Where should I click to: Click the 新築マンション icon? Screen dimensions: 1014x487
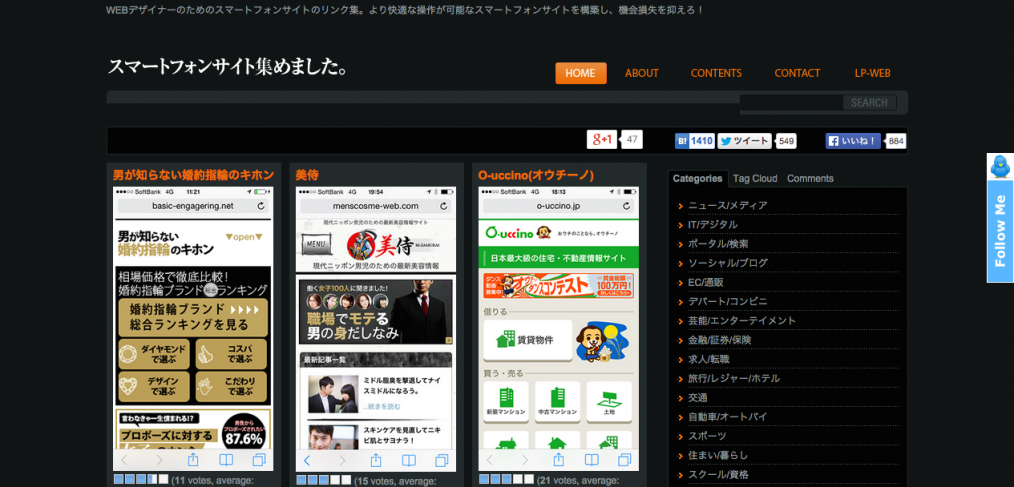click(506, 402)
